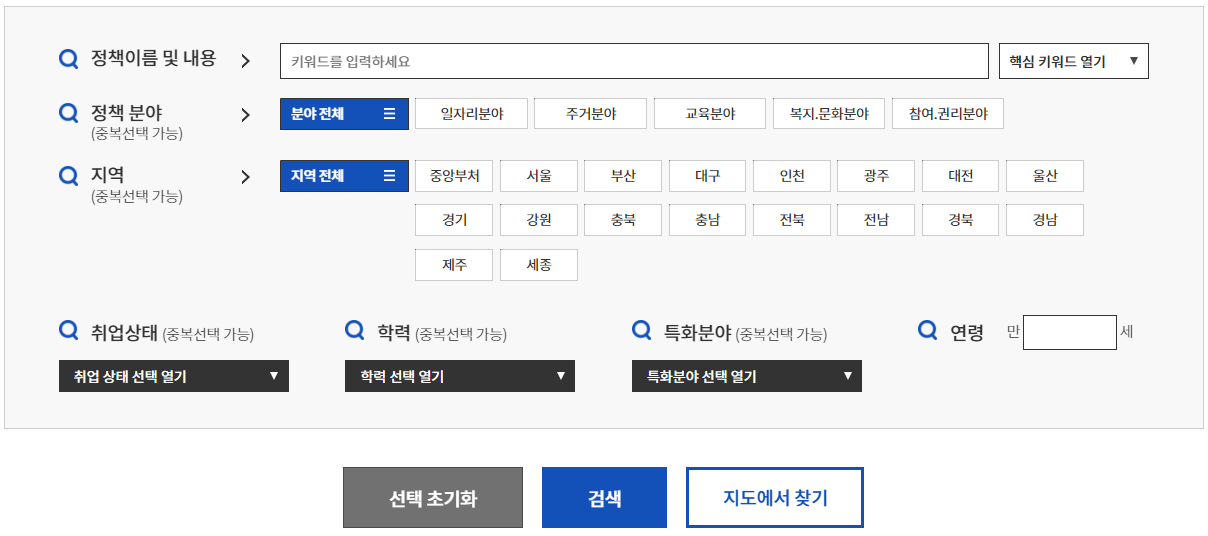Click the magnifier icon beside 정책 분야
Viewport: 1208px width, 536px height.
69,114
